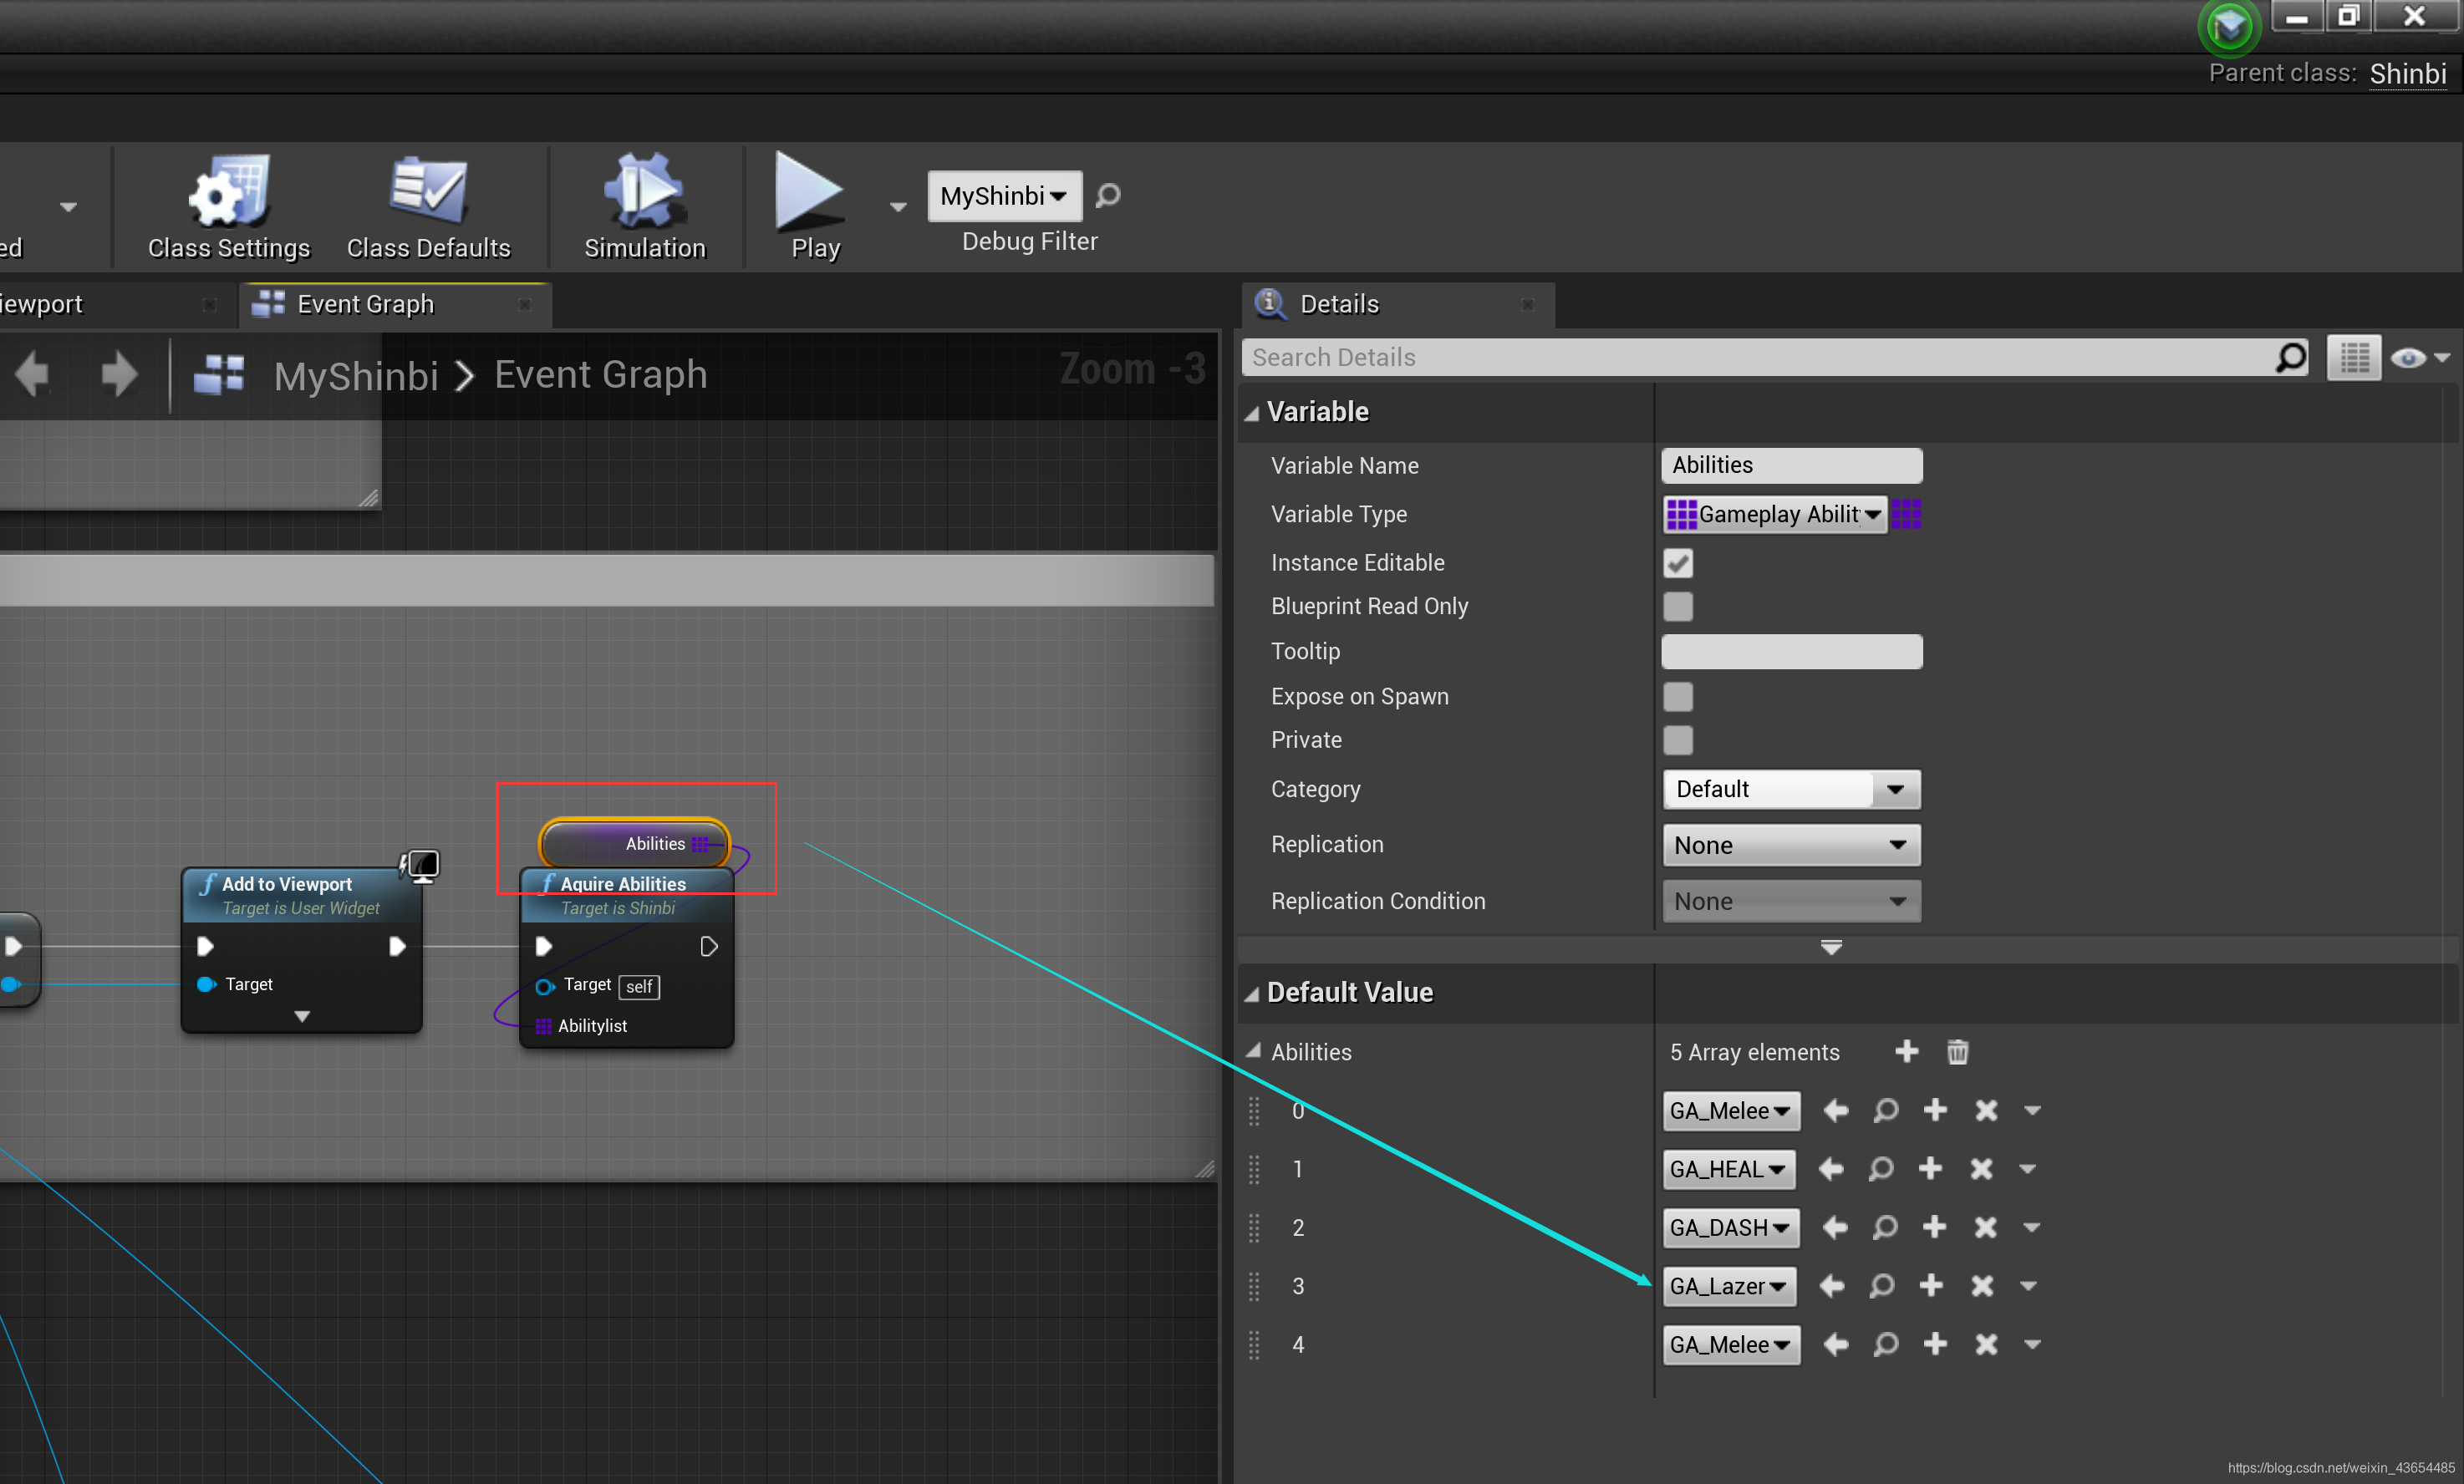Screen dimensions: 2464x1484
Task: Delete array element 3 GA_Lazer
Action: click(x=1981, y=1286)
